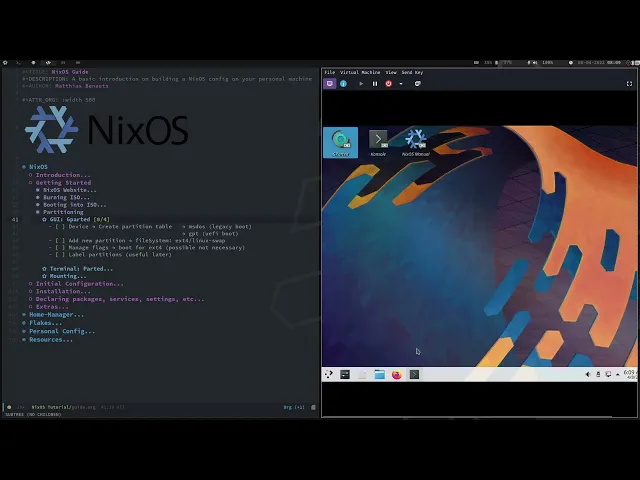Open the shutdown options dropdown arrow
This screenshot has width=640, height=480.
point(401,84)
